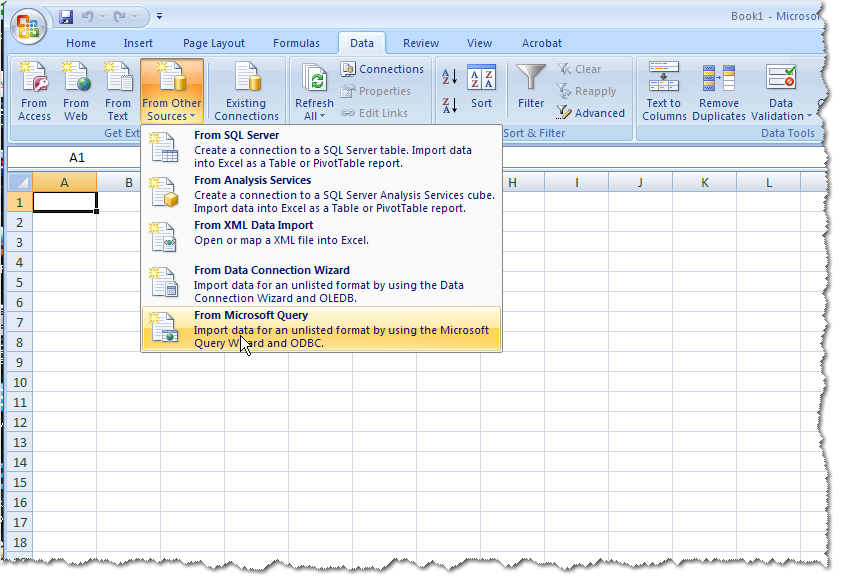842x581 pixels.
Task: Launch Text to Columns wizard
Action: pyautogui.click(x=664, y=91)
